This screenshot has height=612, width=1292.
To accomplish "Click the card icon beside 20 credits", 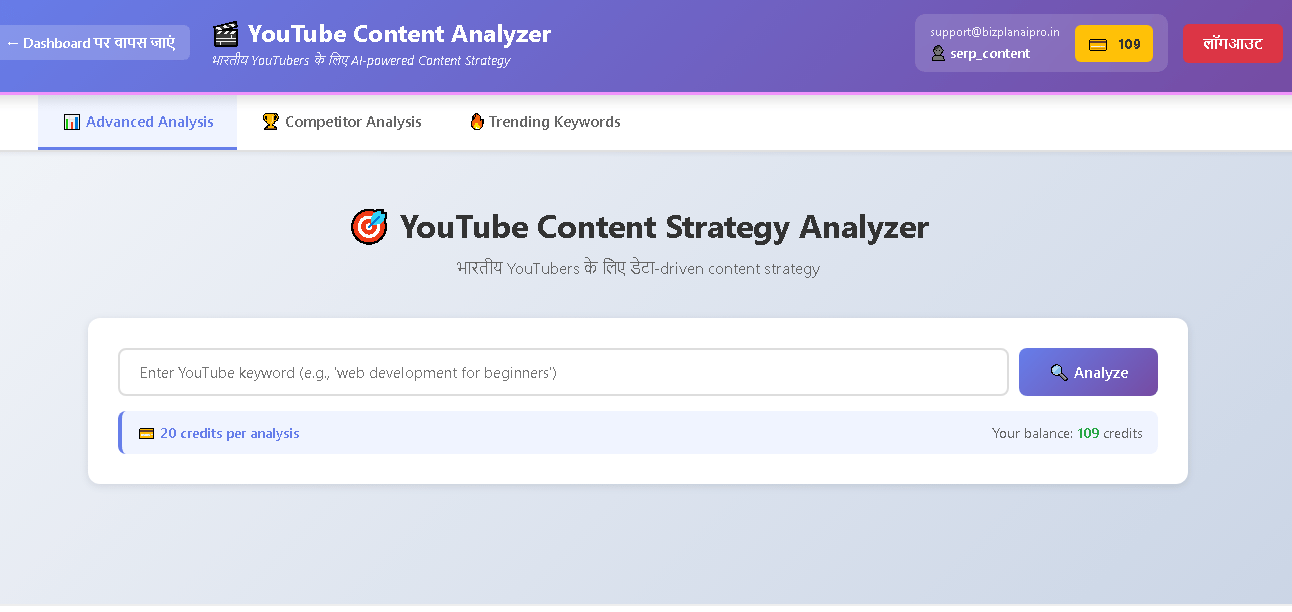I will pos(146,433).
